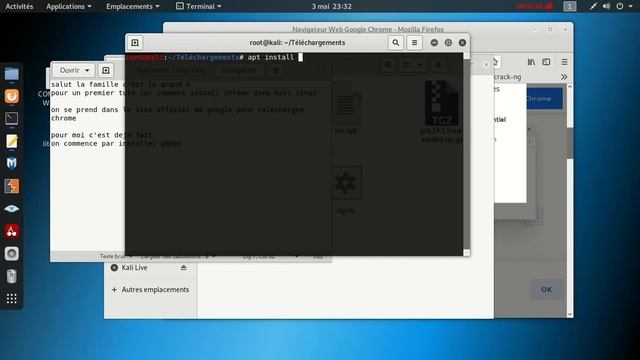Eject the Kali Live volume
This screenshot has width=640, height=360.
click(183, 268)
